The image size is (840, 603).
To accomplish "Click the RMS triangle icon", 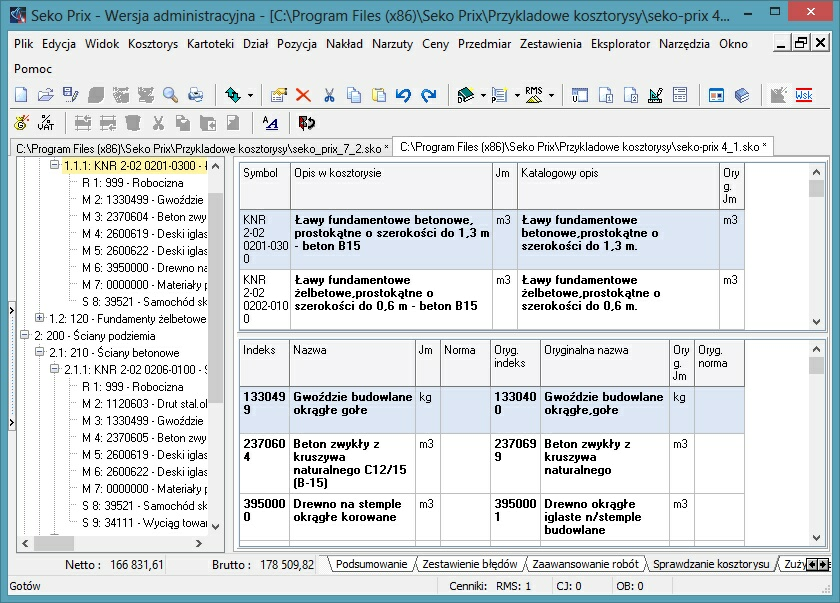I will coord(534,95).
